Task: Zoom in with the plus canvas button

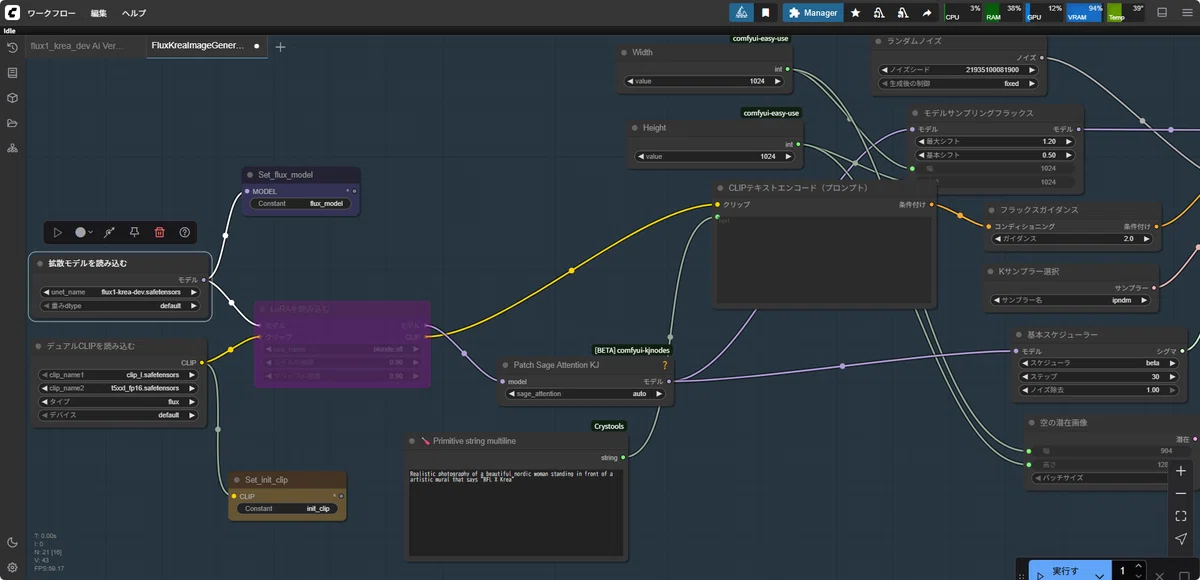Action: [x=1181, y=471]
